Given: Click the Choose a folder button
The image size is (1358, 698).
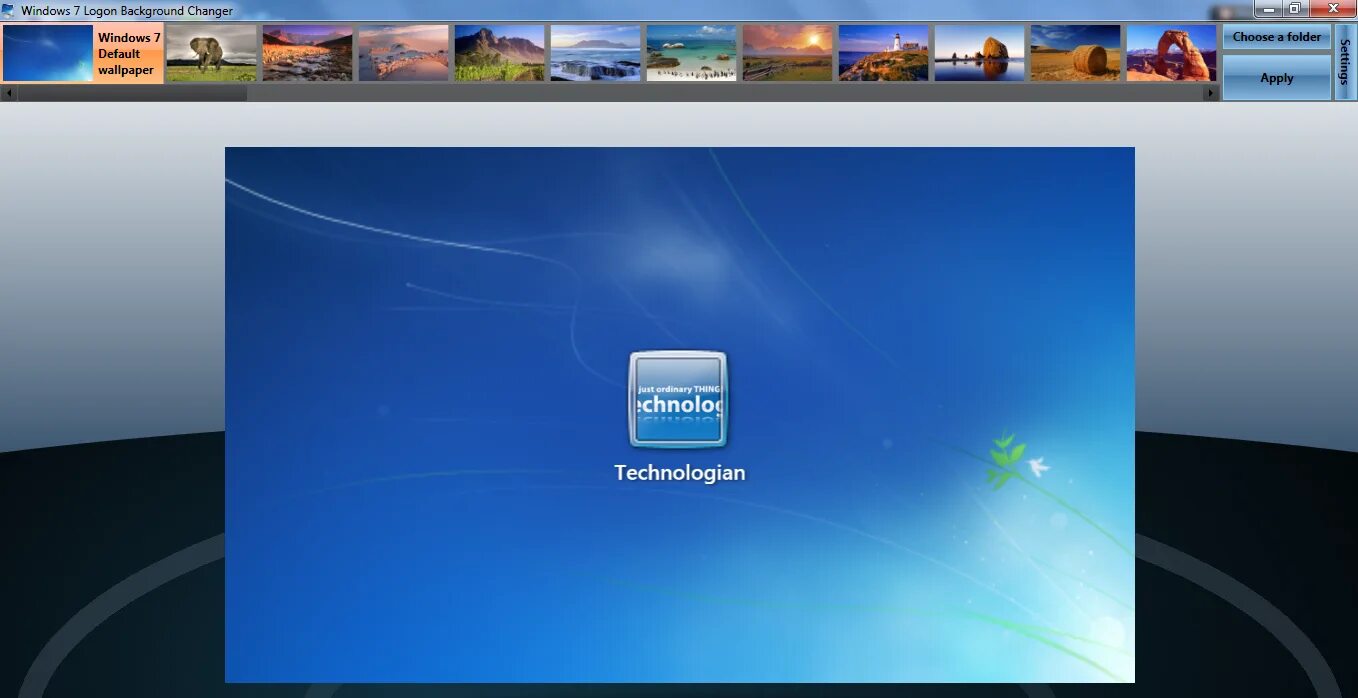Looking at the screenshot, I should point(1277,37).
